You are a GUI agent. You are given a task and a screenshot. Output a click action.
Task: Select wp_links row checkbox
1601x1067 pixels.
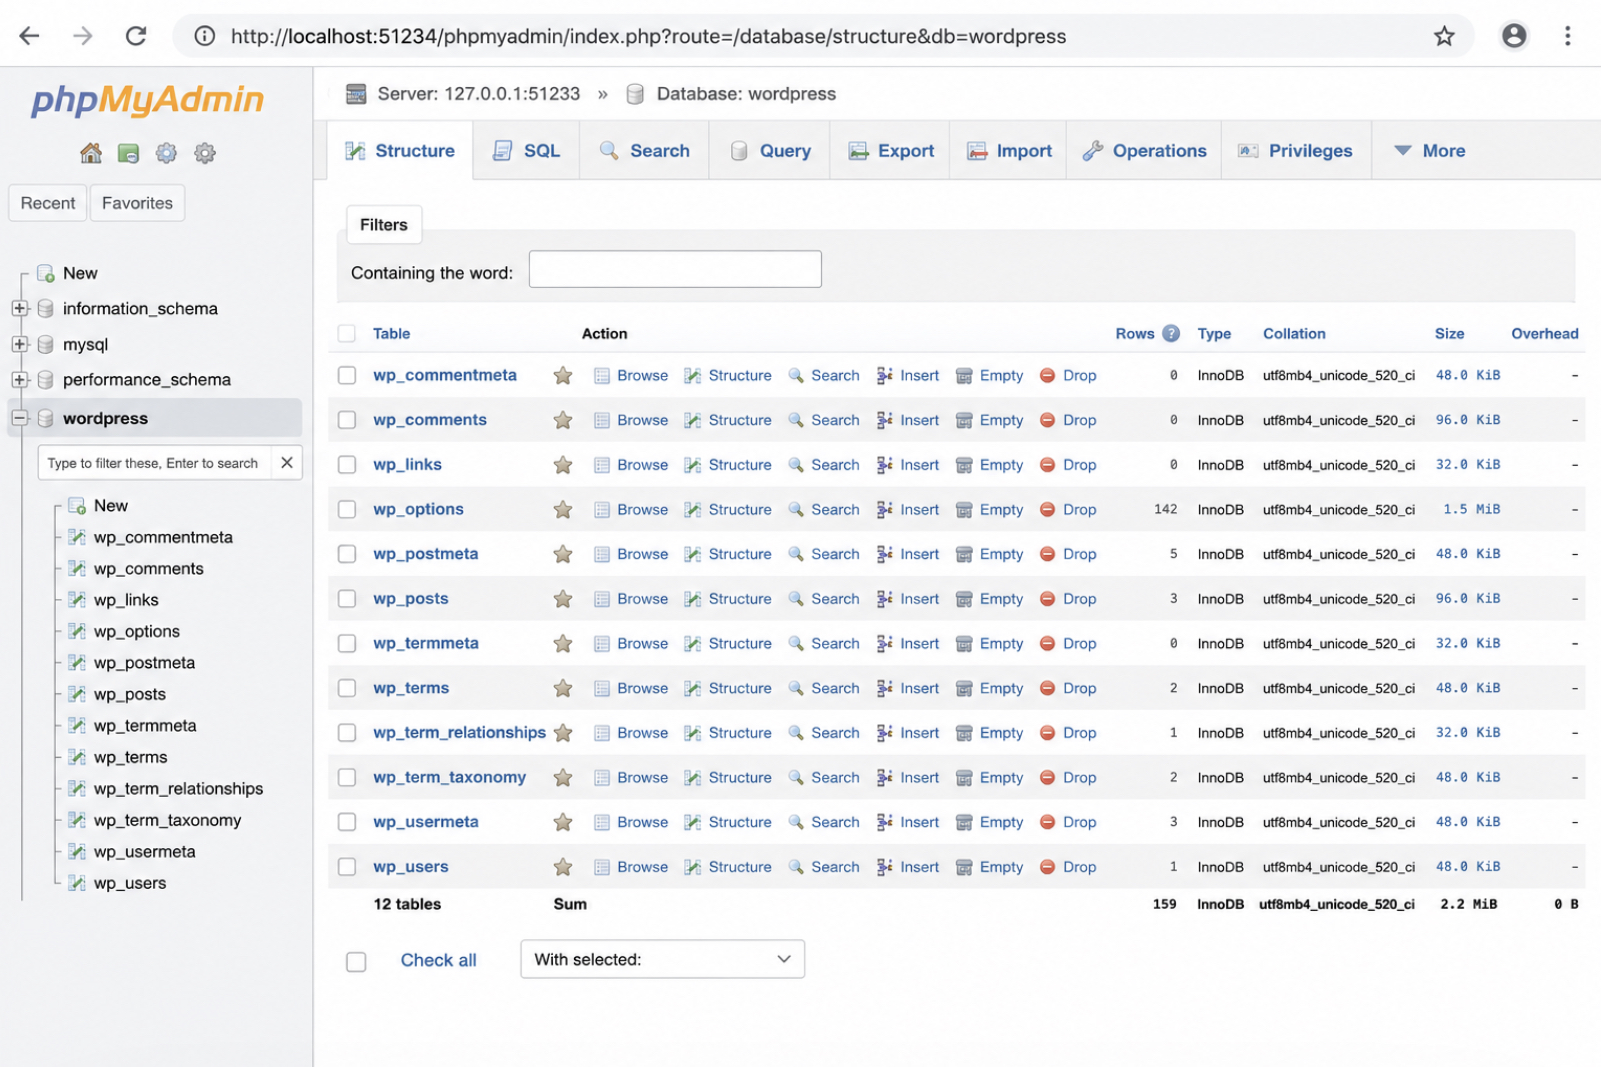click(347, 465)
